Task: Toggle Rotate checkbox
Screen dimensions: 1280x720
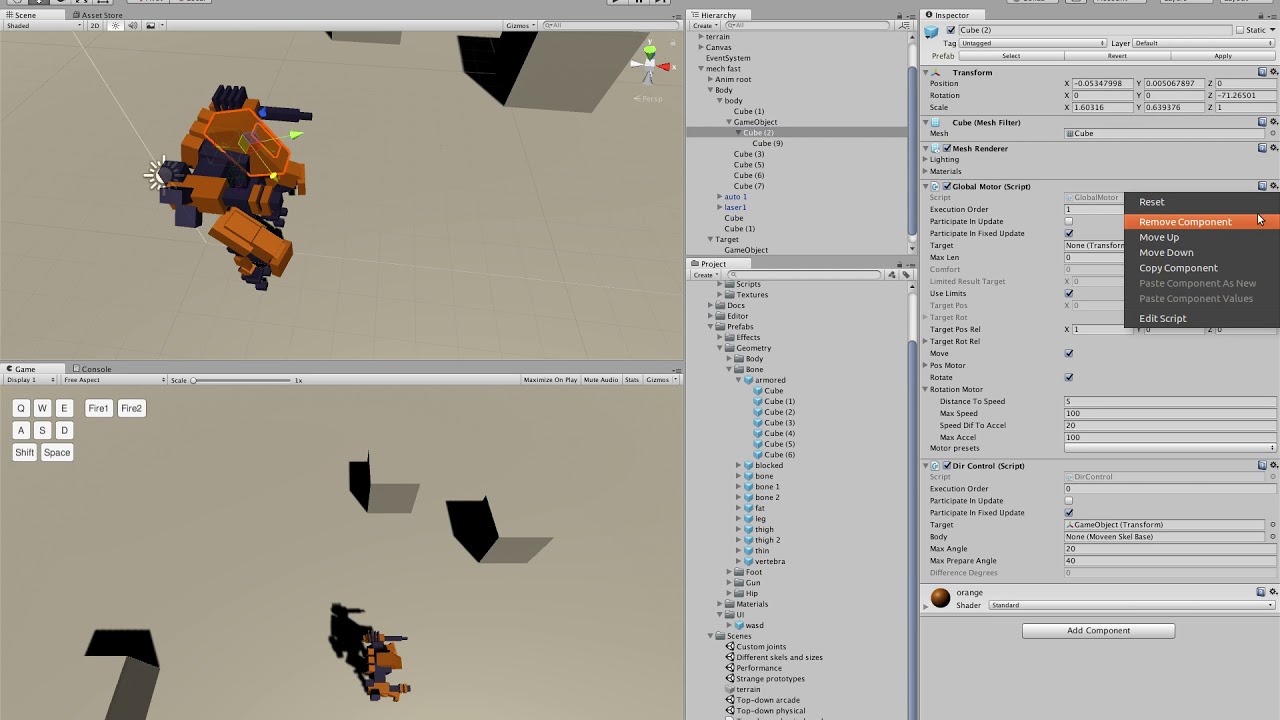Action: (1069, 377)
